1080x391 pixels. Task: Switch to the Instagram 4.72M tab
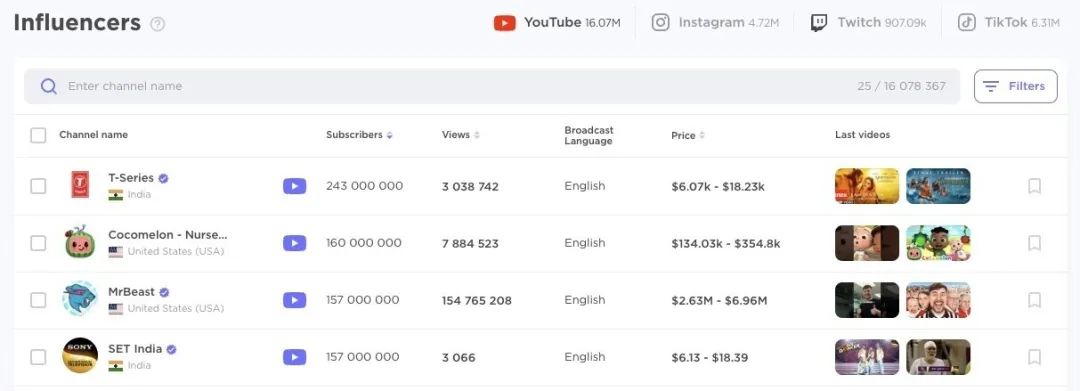[x=715, y=23]
